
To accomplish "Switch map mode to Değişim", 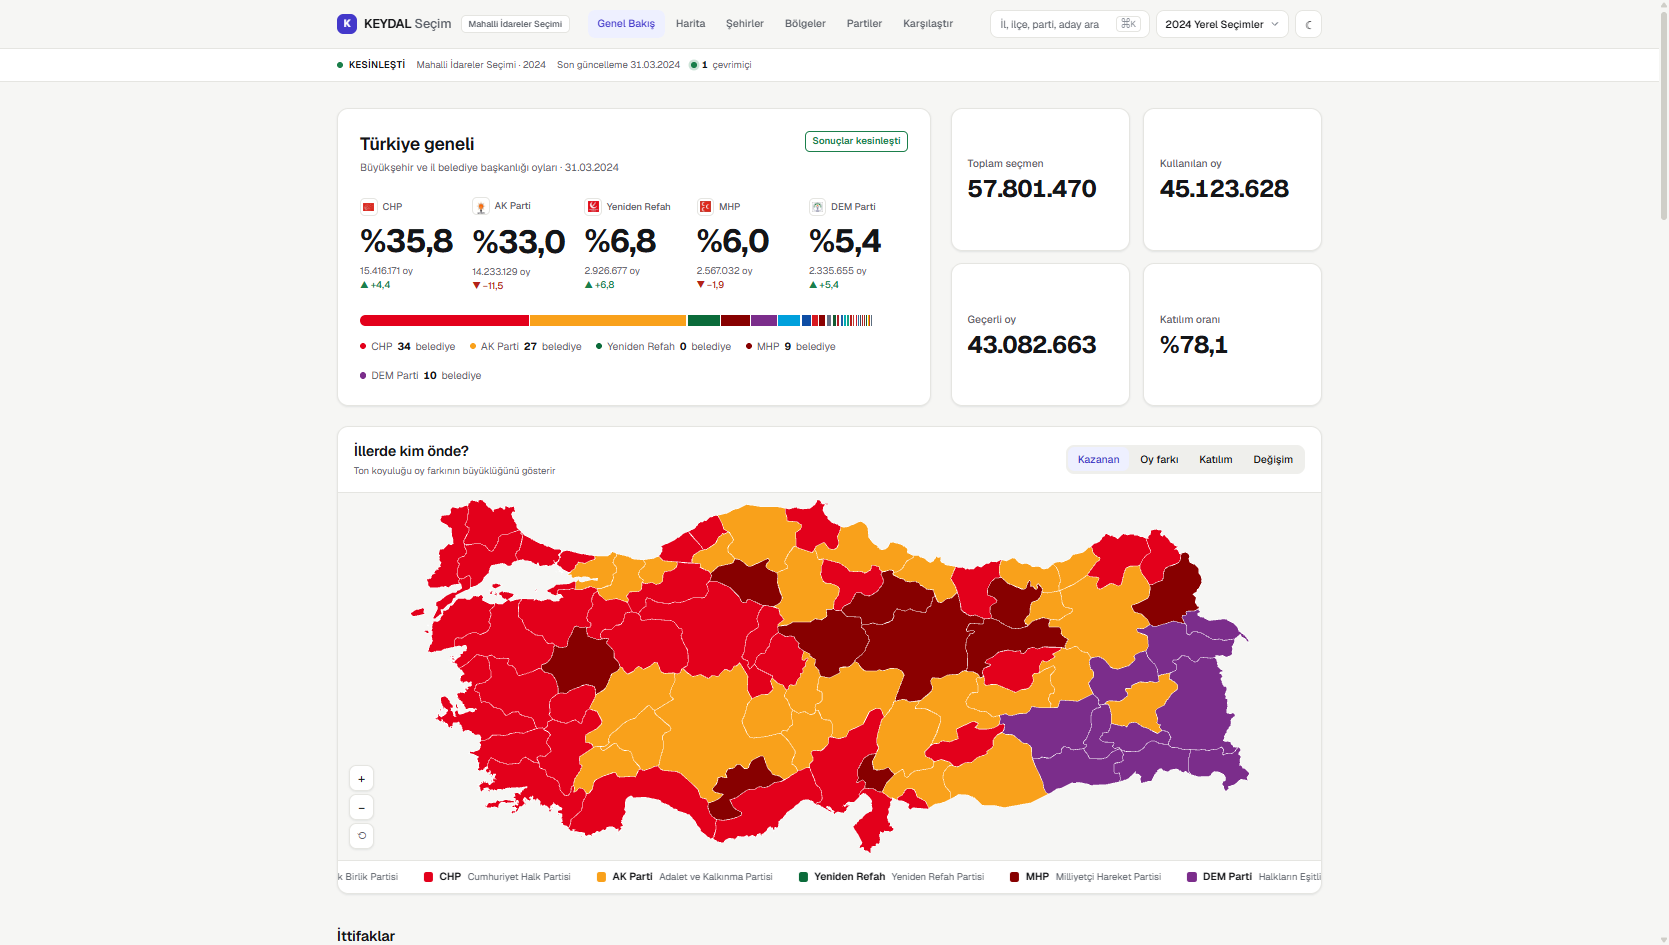I will [1273, 460].
